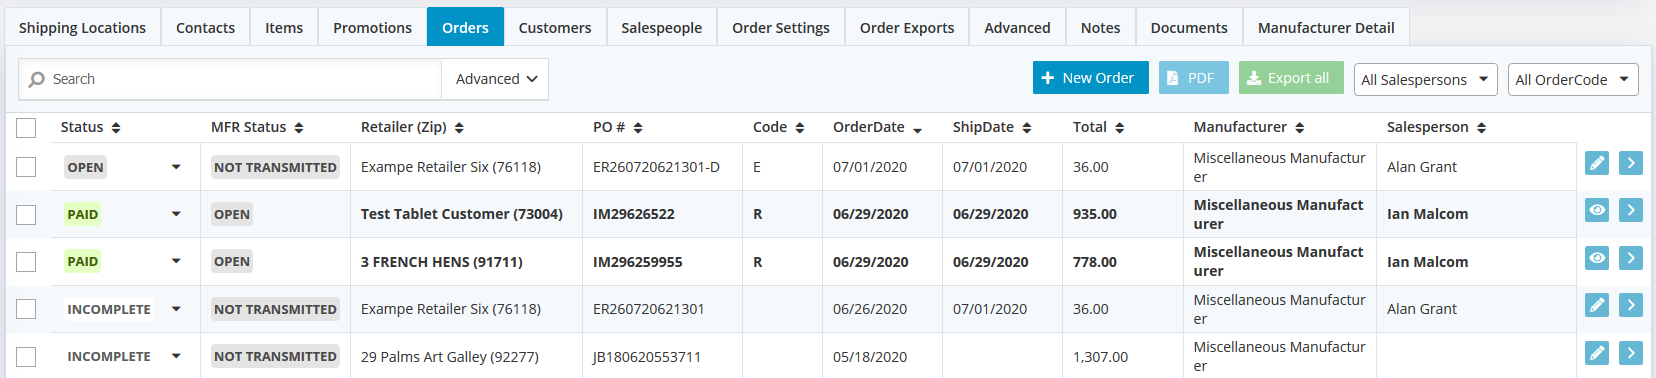
Task: Click the Export all button
Action: (x=1291, y=78)
